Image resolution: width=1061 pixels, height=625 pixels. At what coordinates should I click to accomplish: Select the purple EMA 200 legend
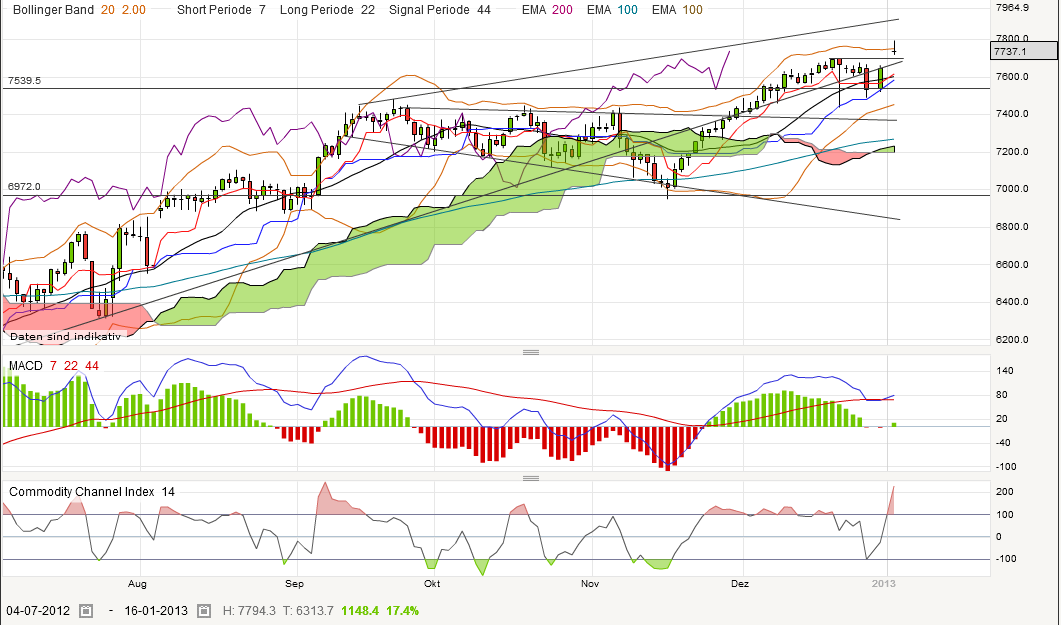[x=548, y=10]
